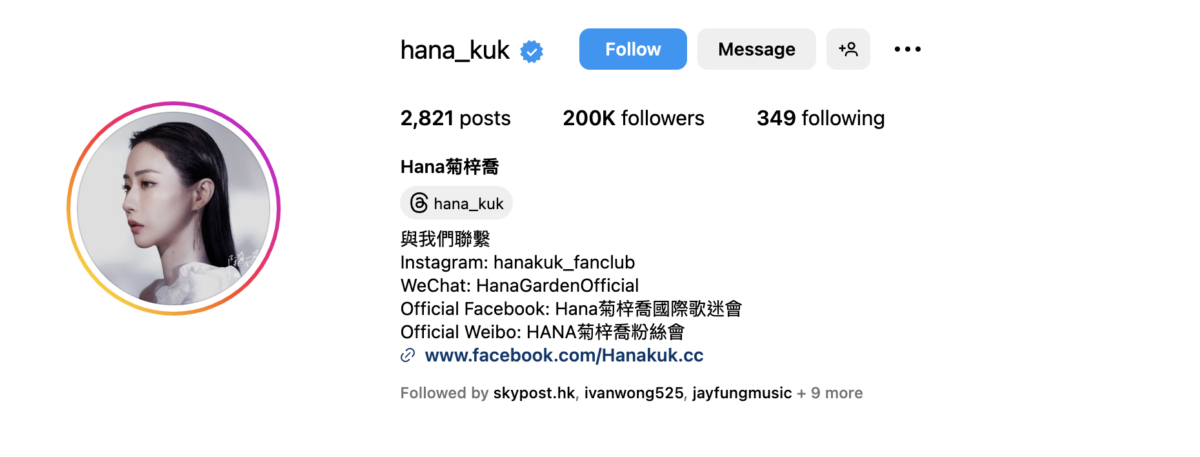The image size is (1200, 457).
Task: Click the link chain icon beside URL
Action: coord(408,355)
